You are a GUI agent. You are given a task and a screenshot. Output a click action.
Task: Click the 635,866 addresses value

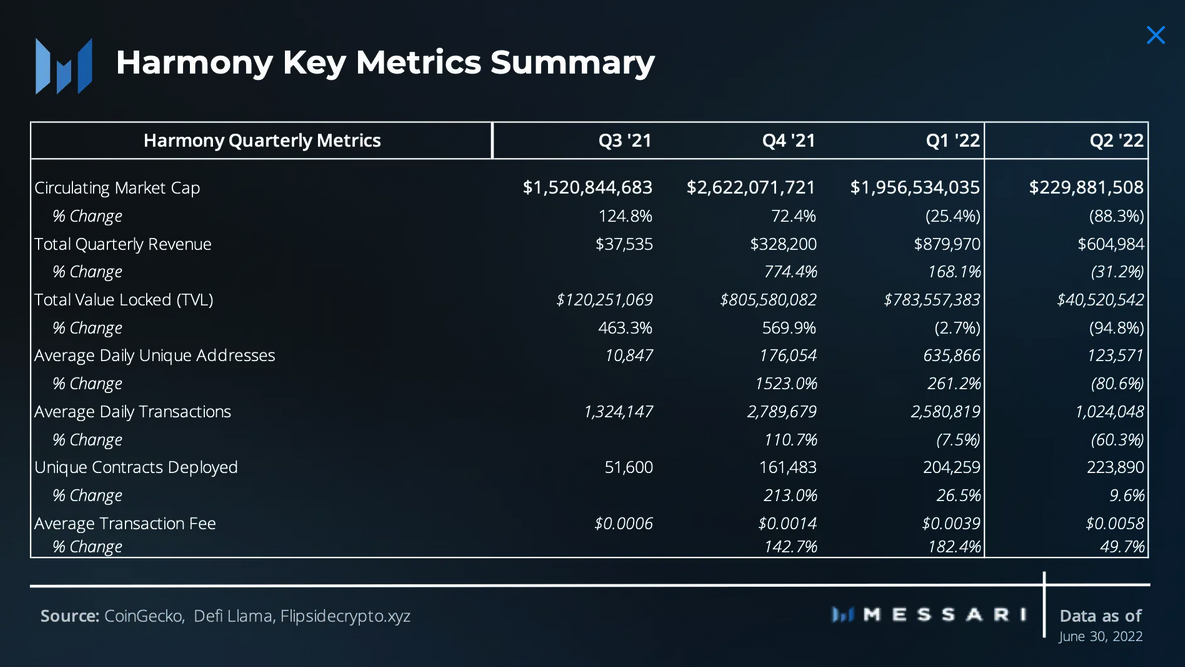click(x=952, y=356)
